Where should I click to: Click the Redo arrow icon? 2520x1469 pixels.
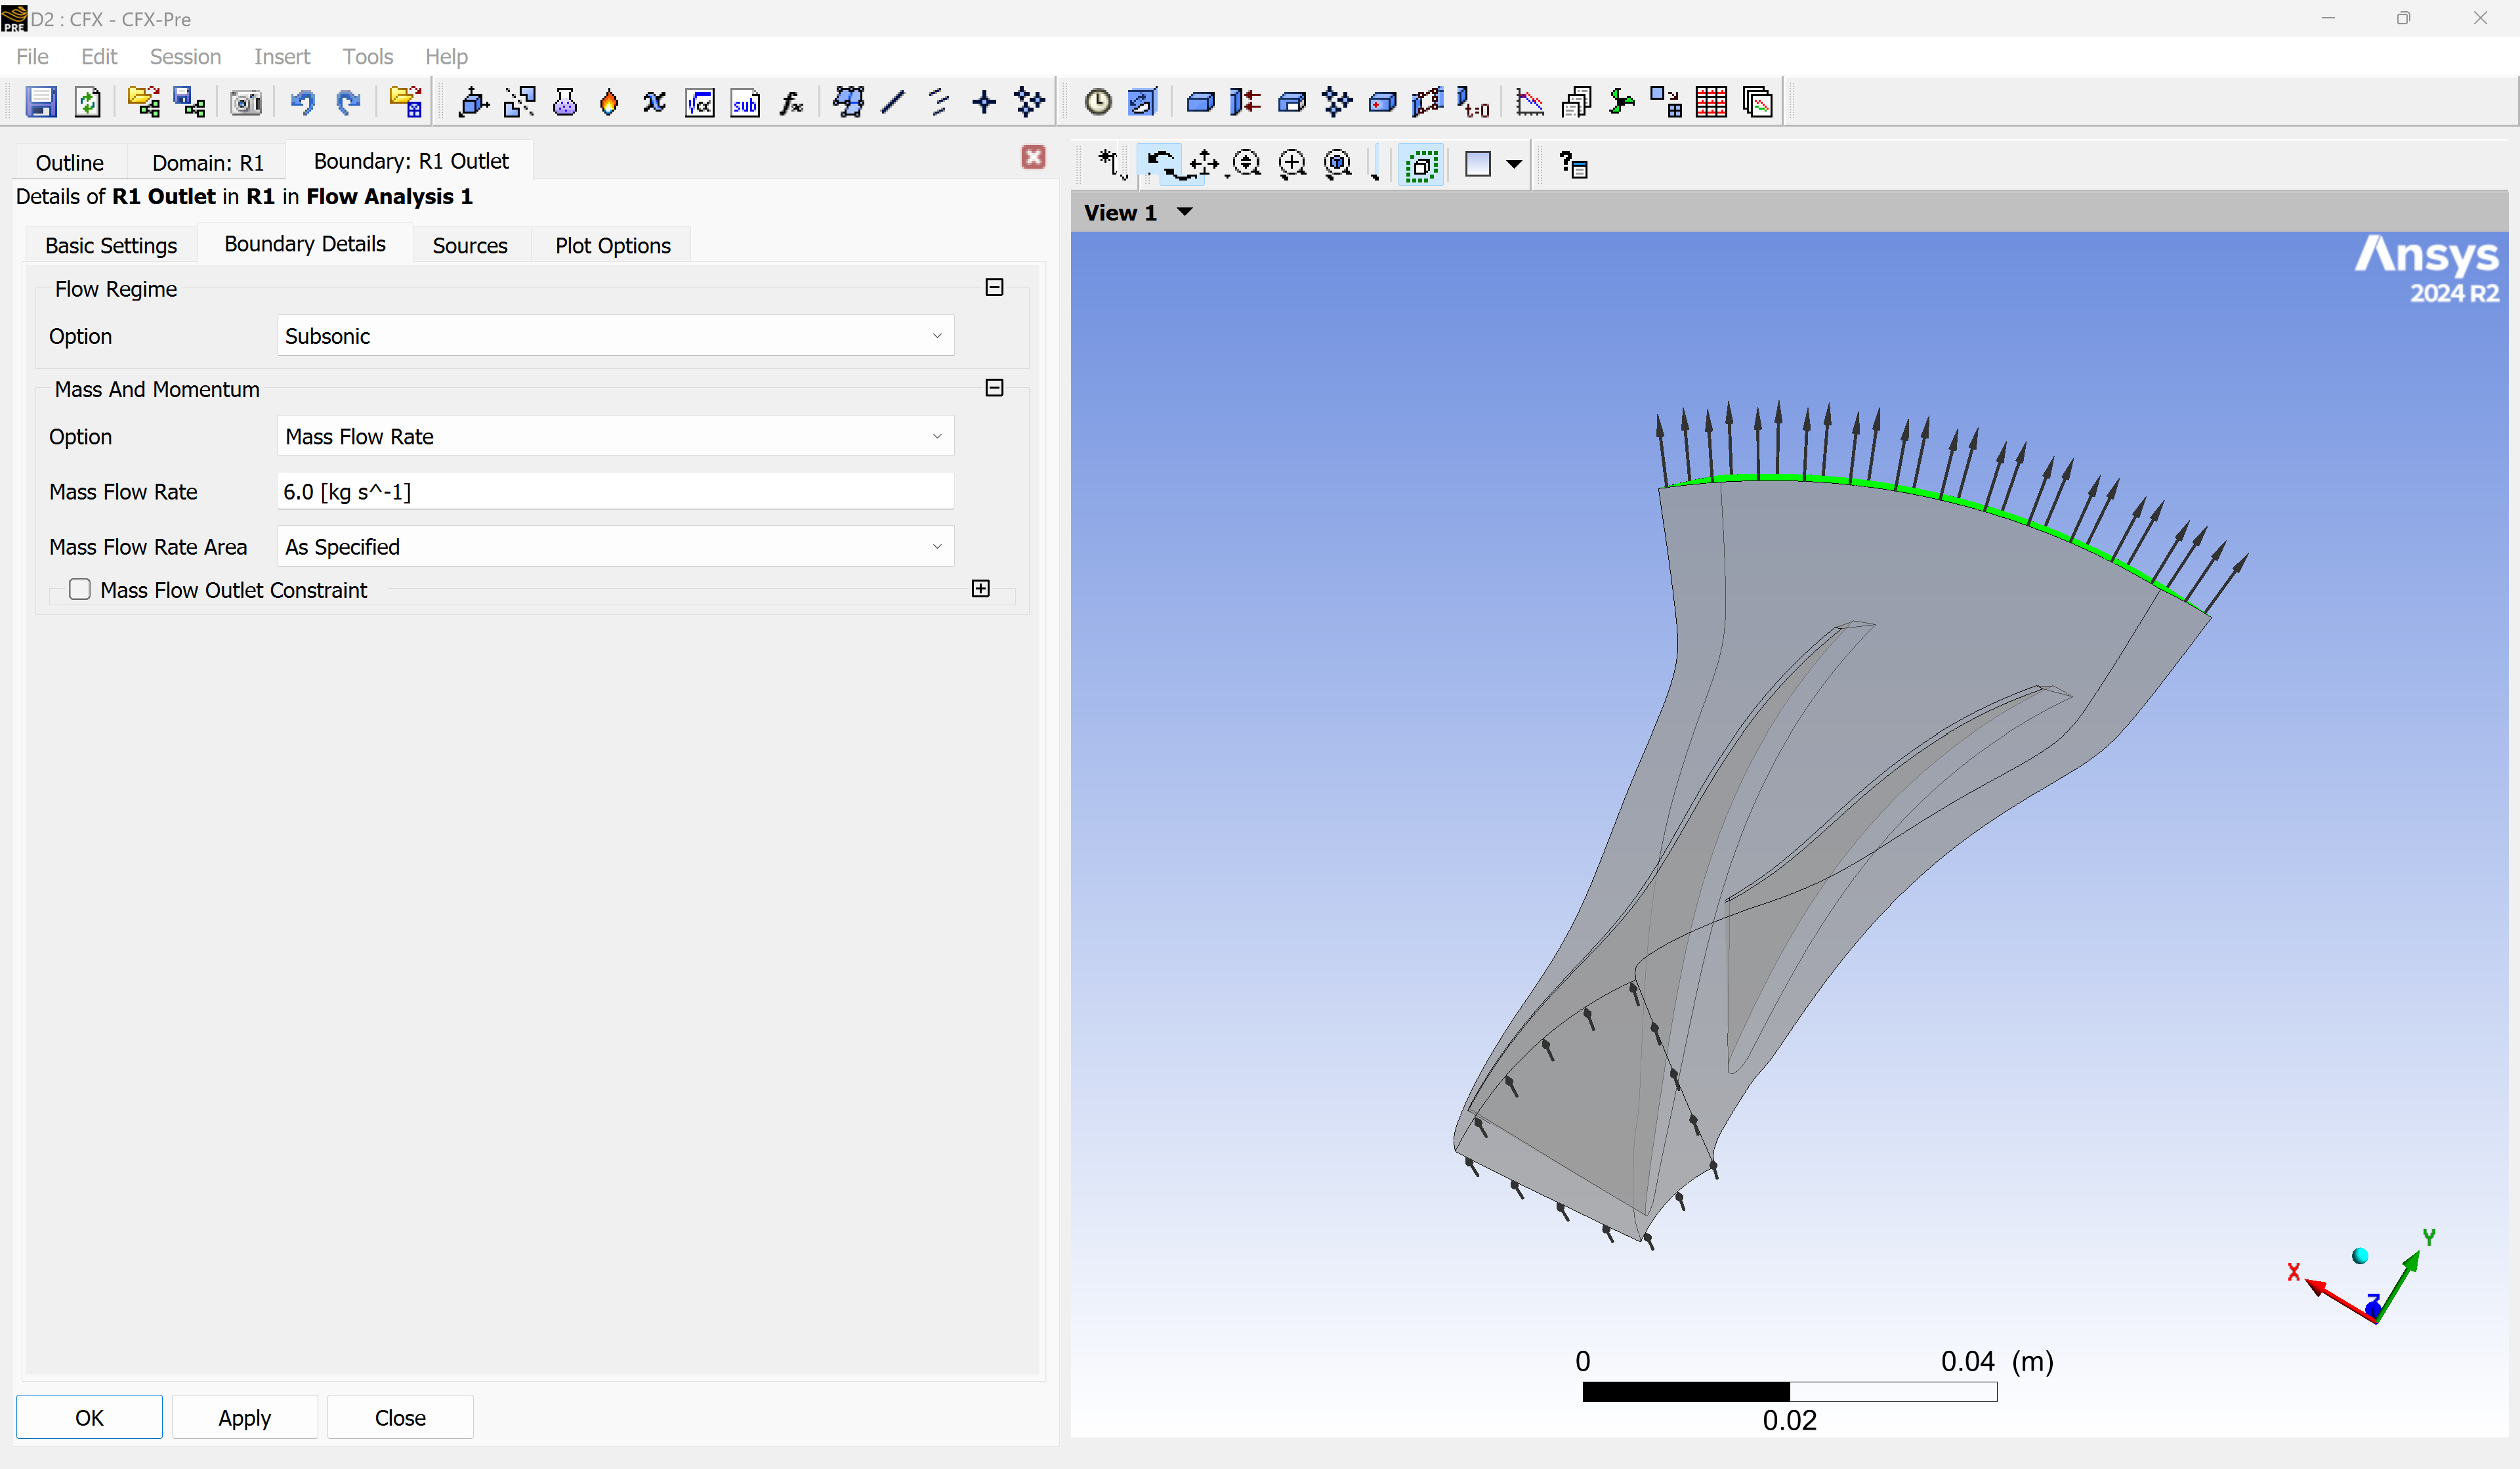point(348,102)
